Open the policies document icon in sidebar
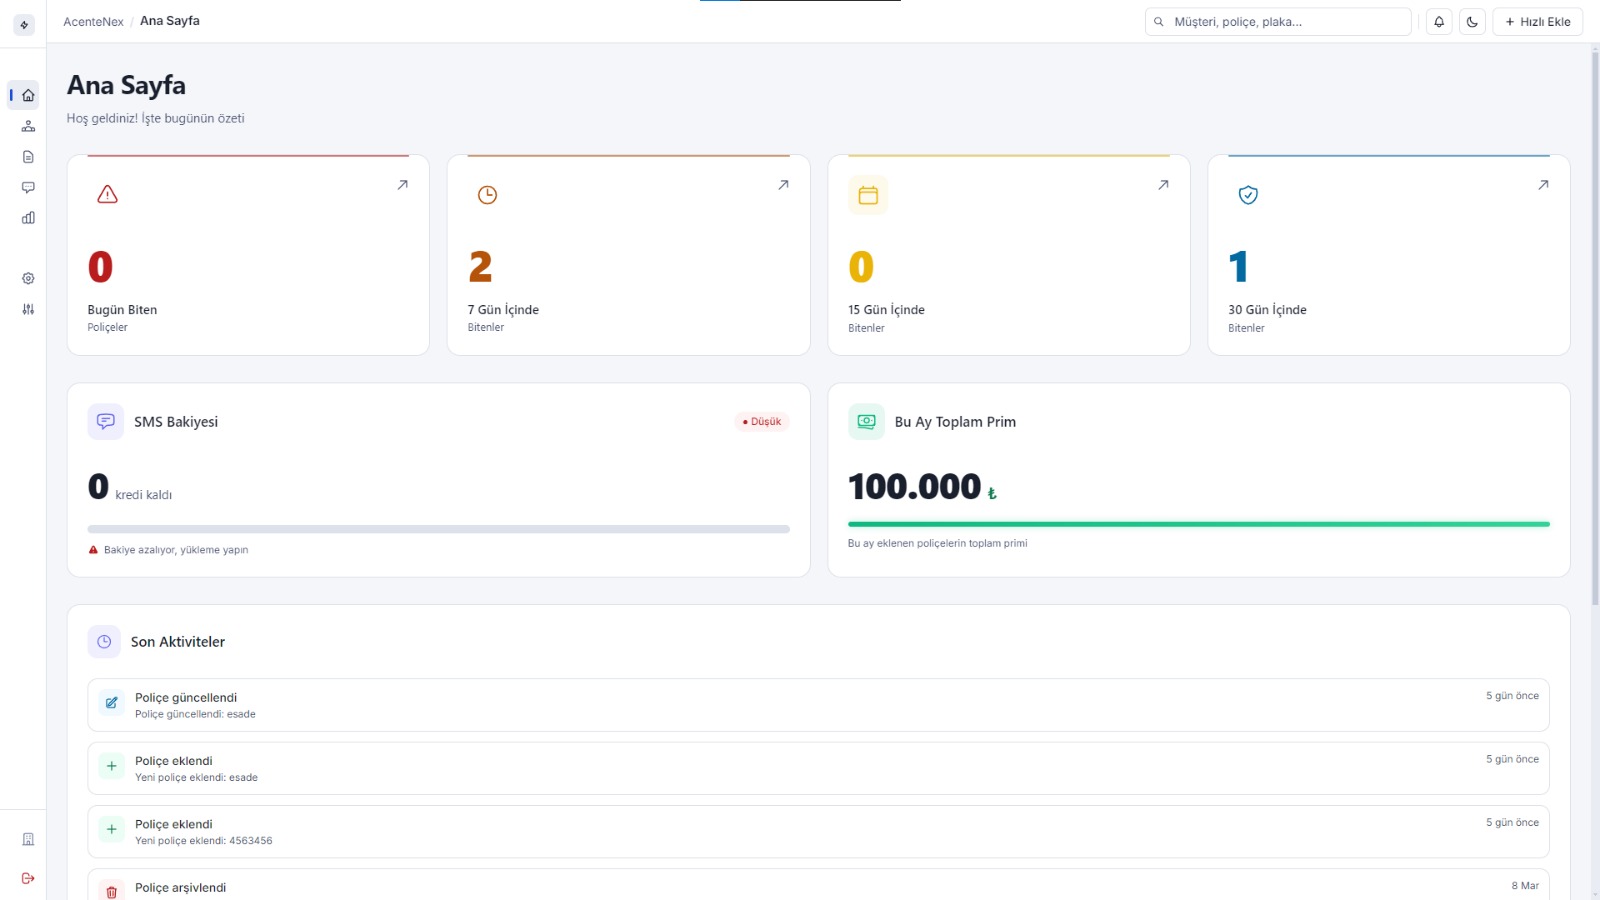Screen dimensions: 1600x900 pos(27,156)
